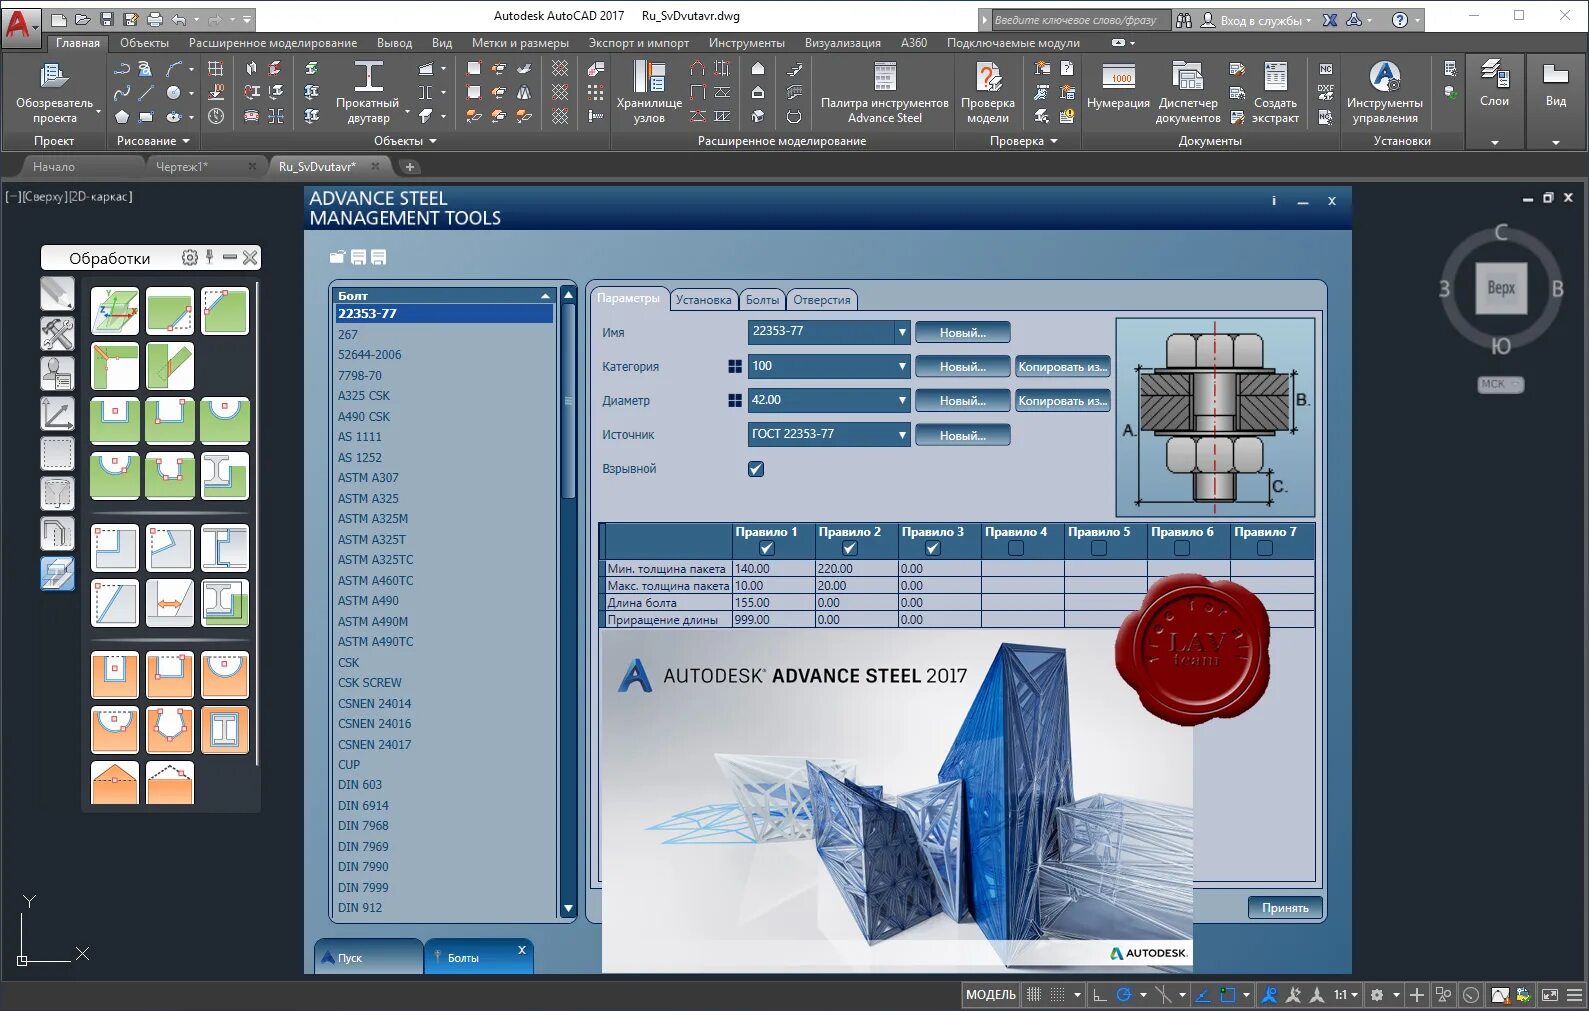The image size is (1589, 1011).
Task: Open the Нумерация numbering tool
Action: pos(1118,86)
